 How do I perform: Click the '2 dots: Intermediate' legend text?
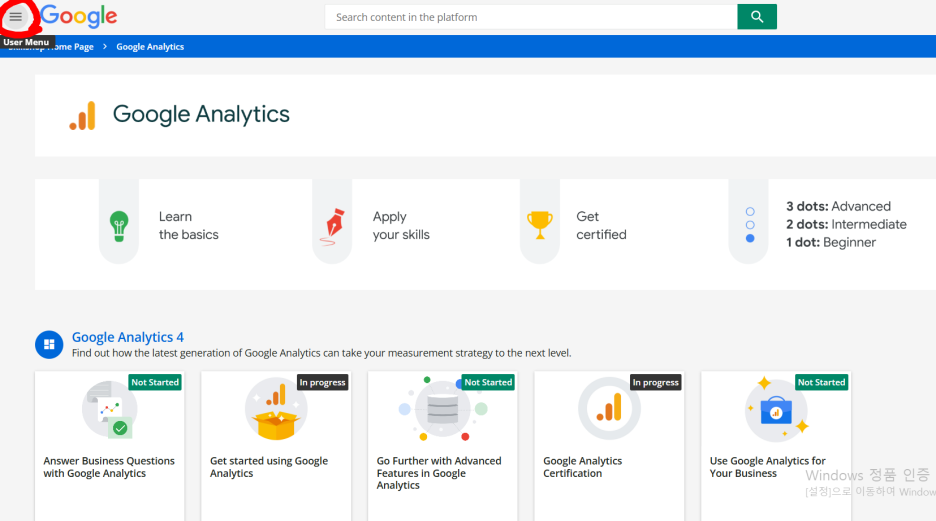(846, 224)
